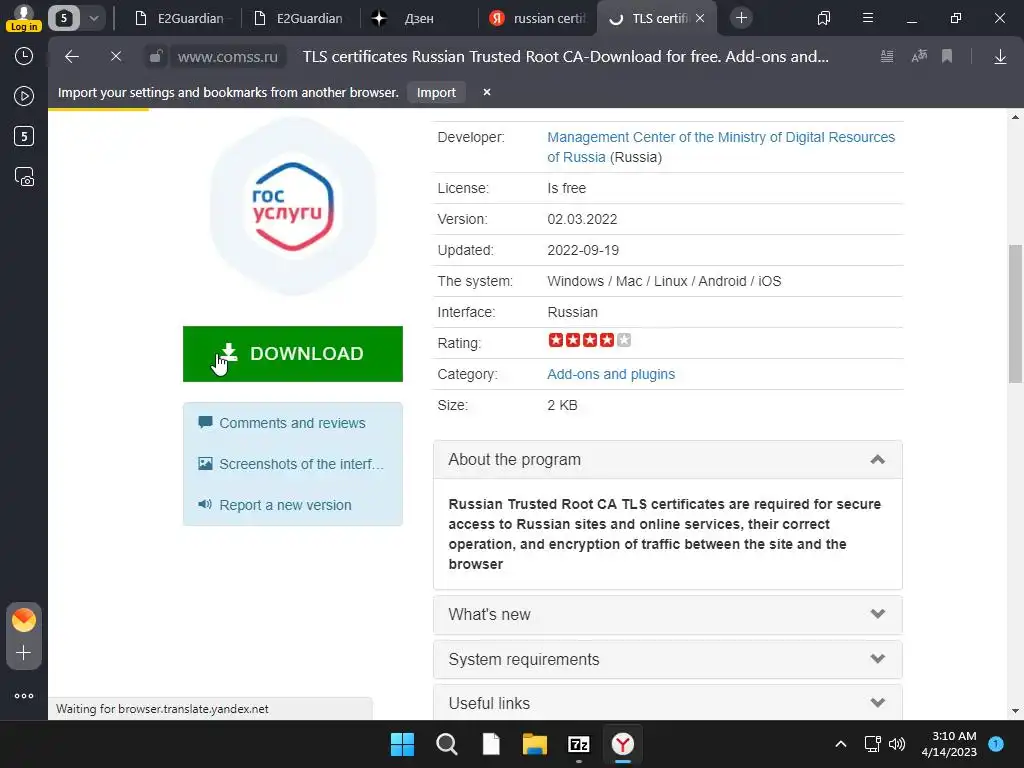Close the TLS certificates tab
Viewport: 1024px width, 768px height.
[x=700, y=18]
